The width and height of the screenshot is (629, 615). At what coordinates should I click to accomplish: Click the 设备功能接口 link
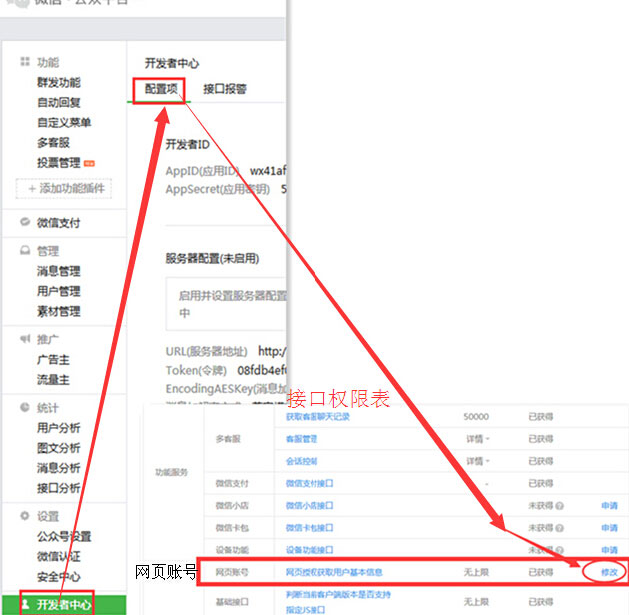pos(309,550)
